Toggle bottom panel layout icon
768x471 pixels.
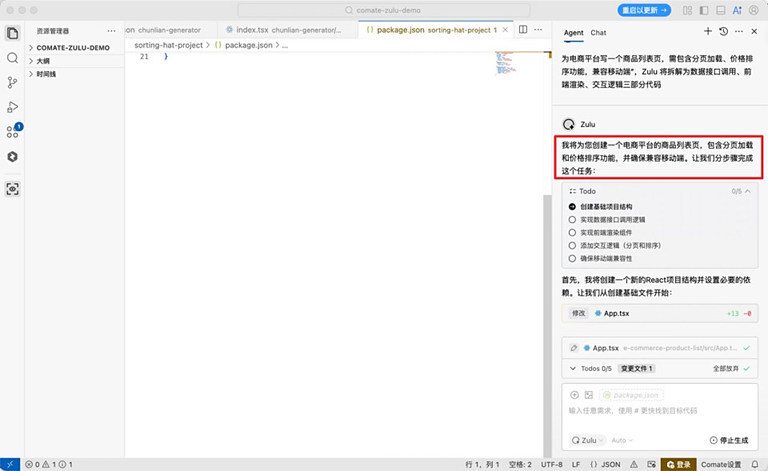point(720,10)
